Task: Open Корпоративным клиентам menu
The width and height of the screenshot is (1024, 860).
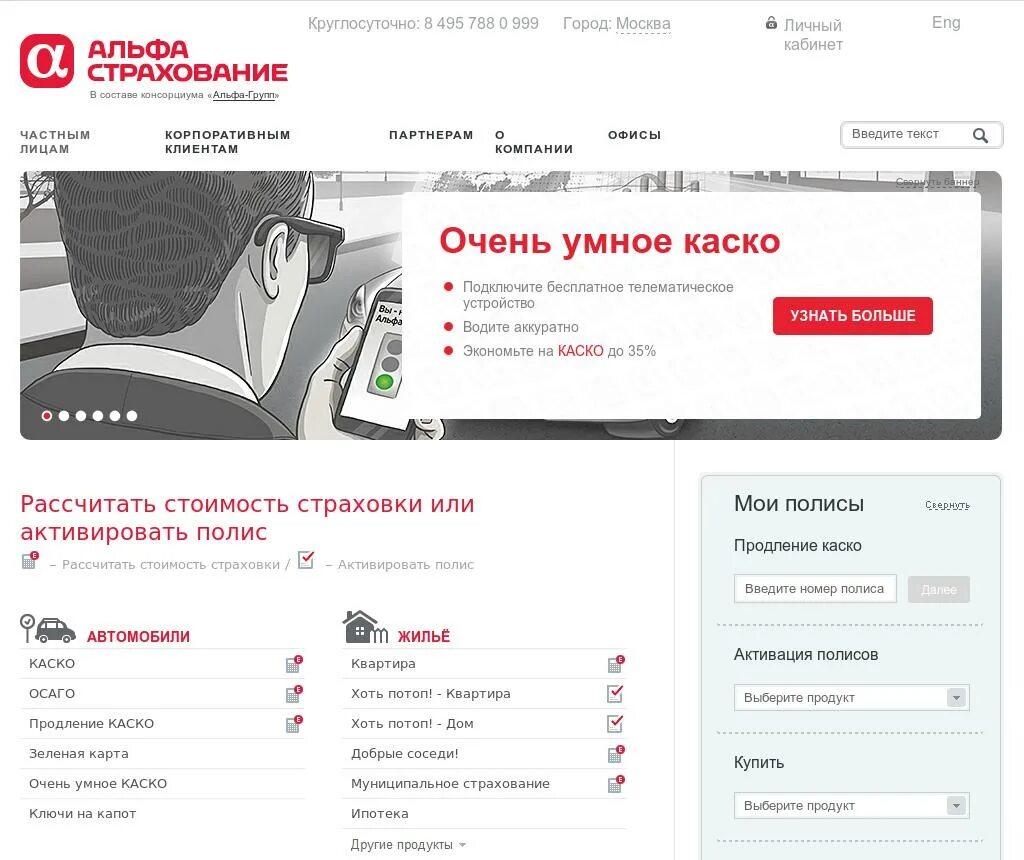Action: (x=227, y=142)
